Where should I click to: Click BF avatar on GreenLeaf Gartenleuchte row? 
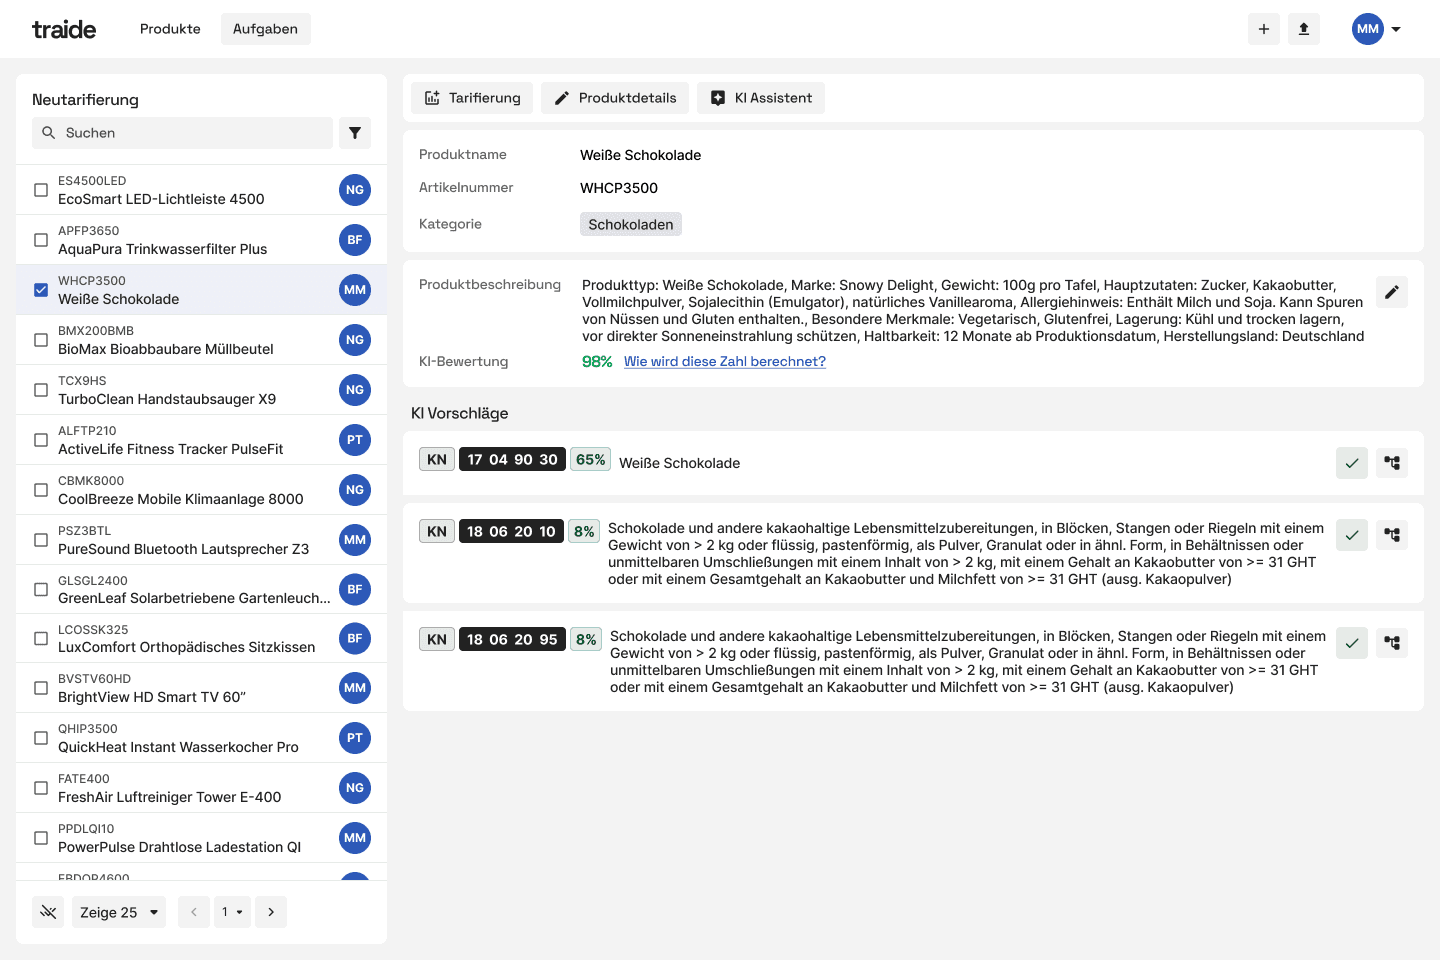click(355, 589)
